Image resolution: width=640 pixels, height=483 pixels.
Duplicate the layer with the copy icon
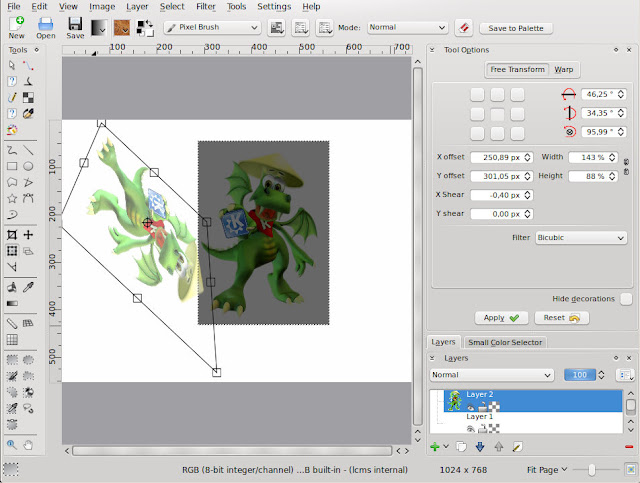pyautogui.click(x=461, y=447)
